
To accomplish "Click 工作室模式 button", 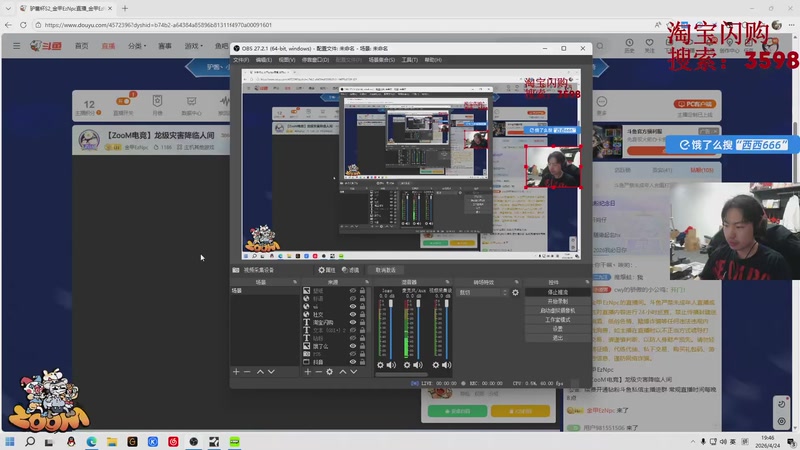I will point(558,320).
